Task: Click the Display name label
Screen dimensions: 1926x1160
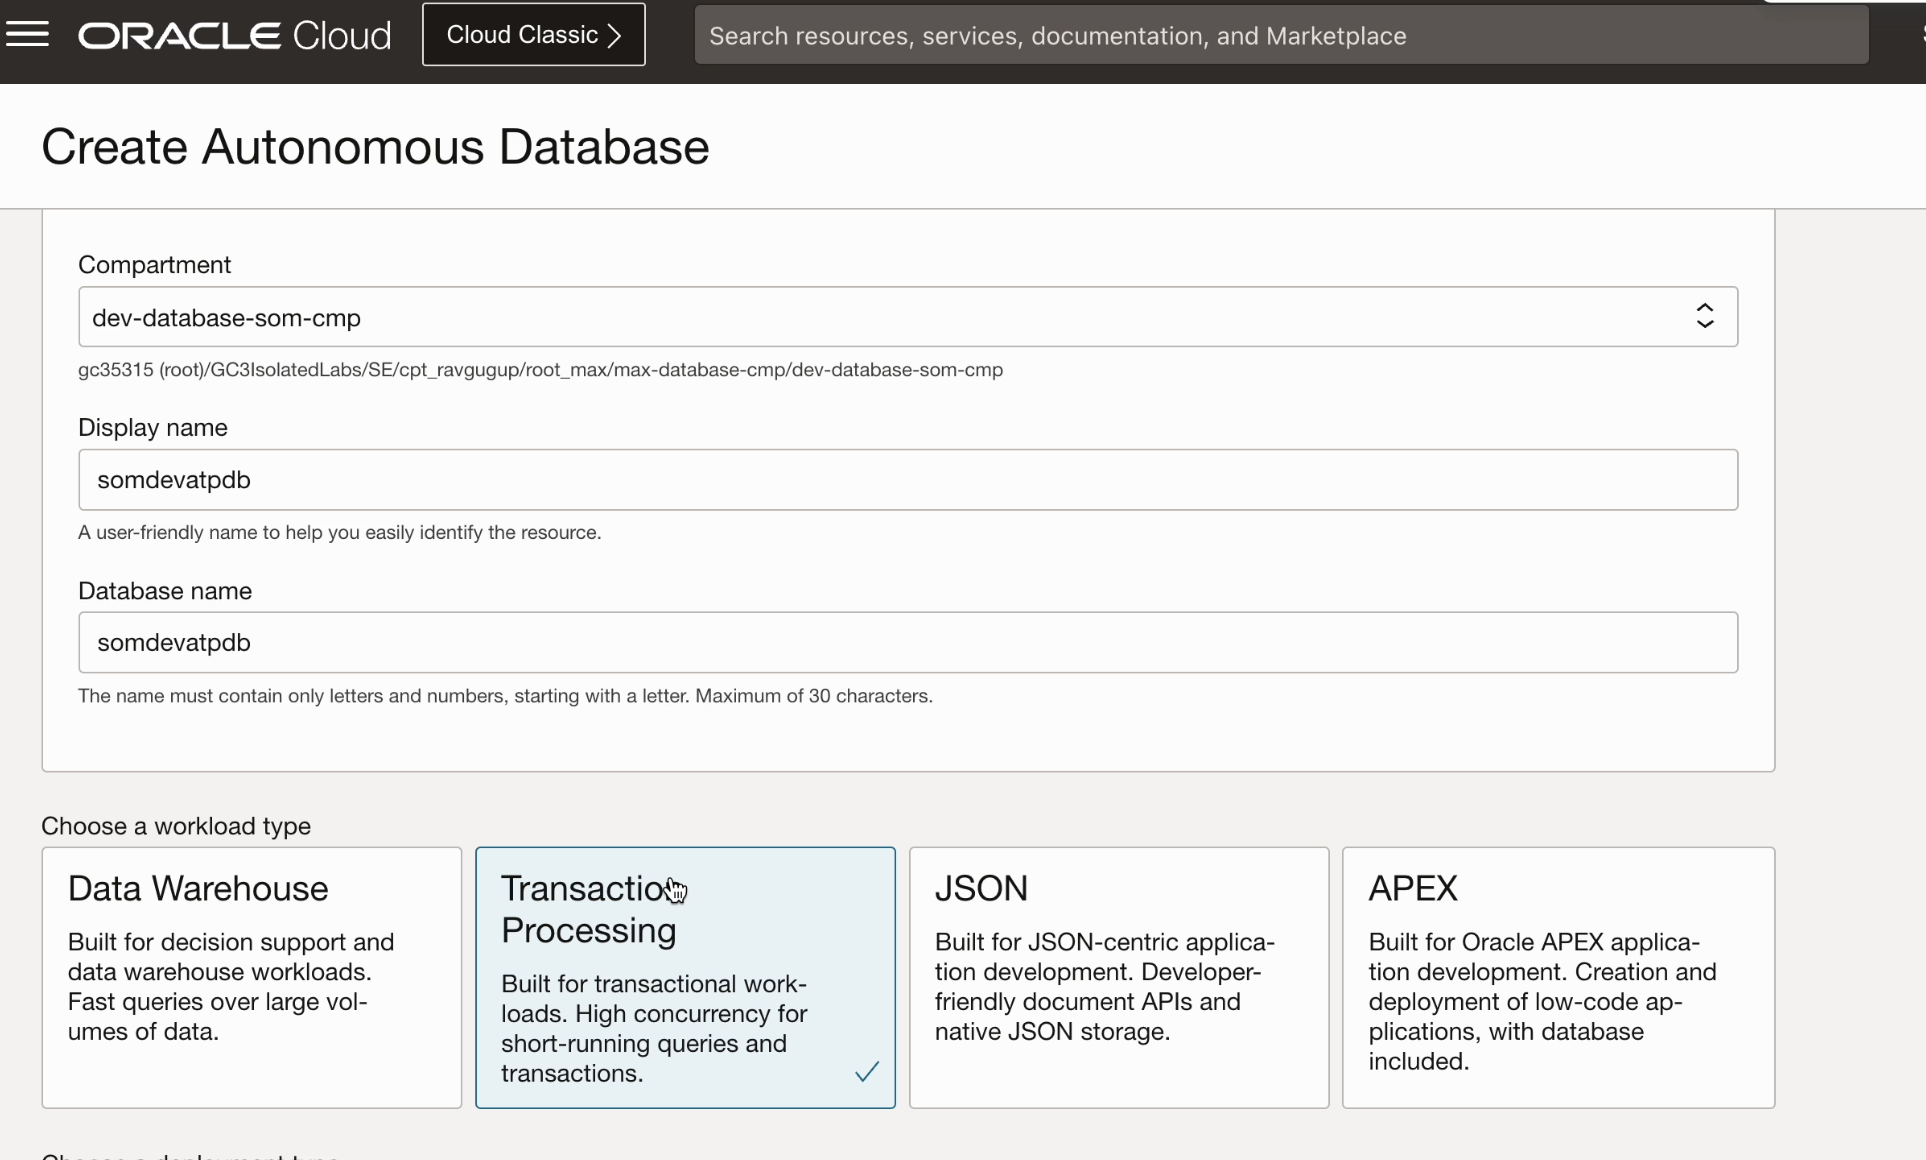Action: pos(153,428)
